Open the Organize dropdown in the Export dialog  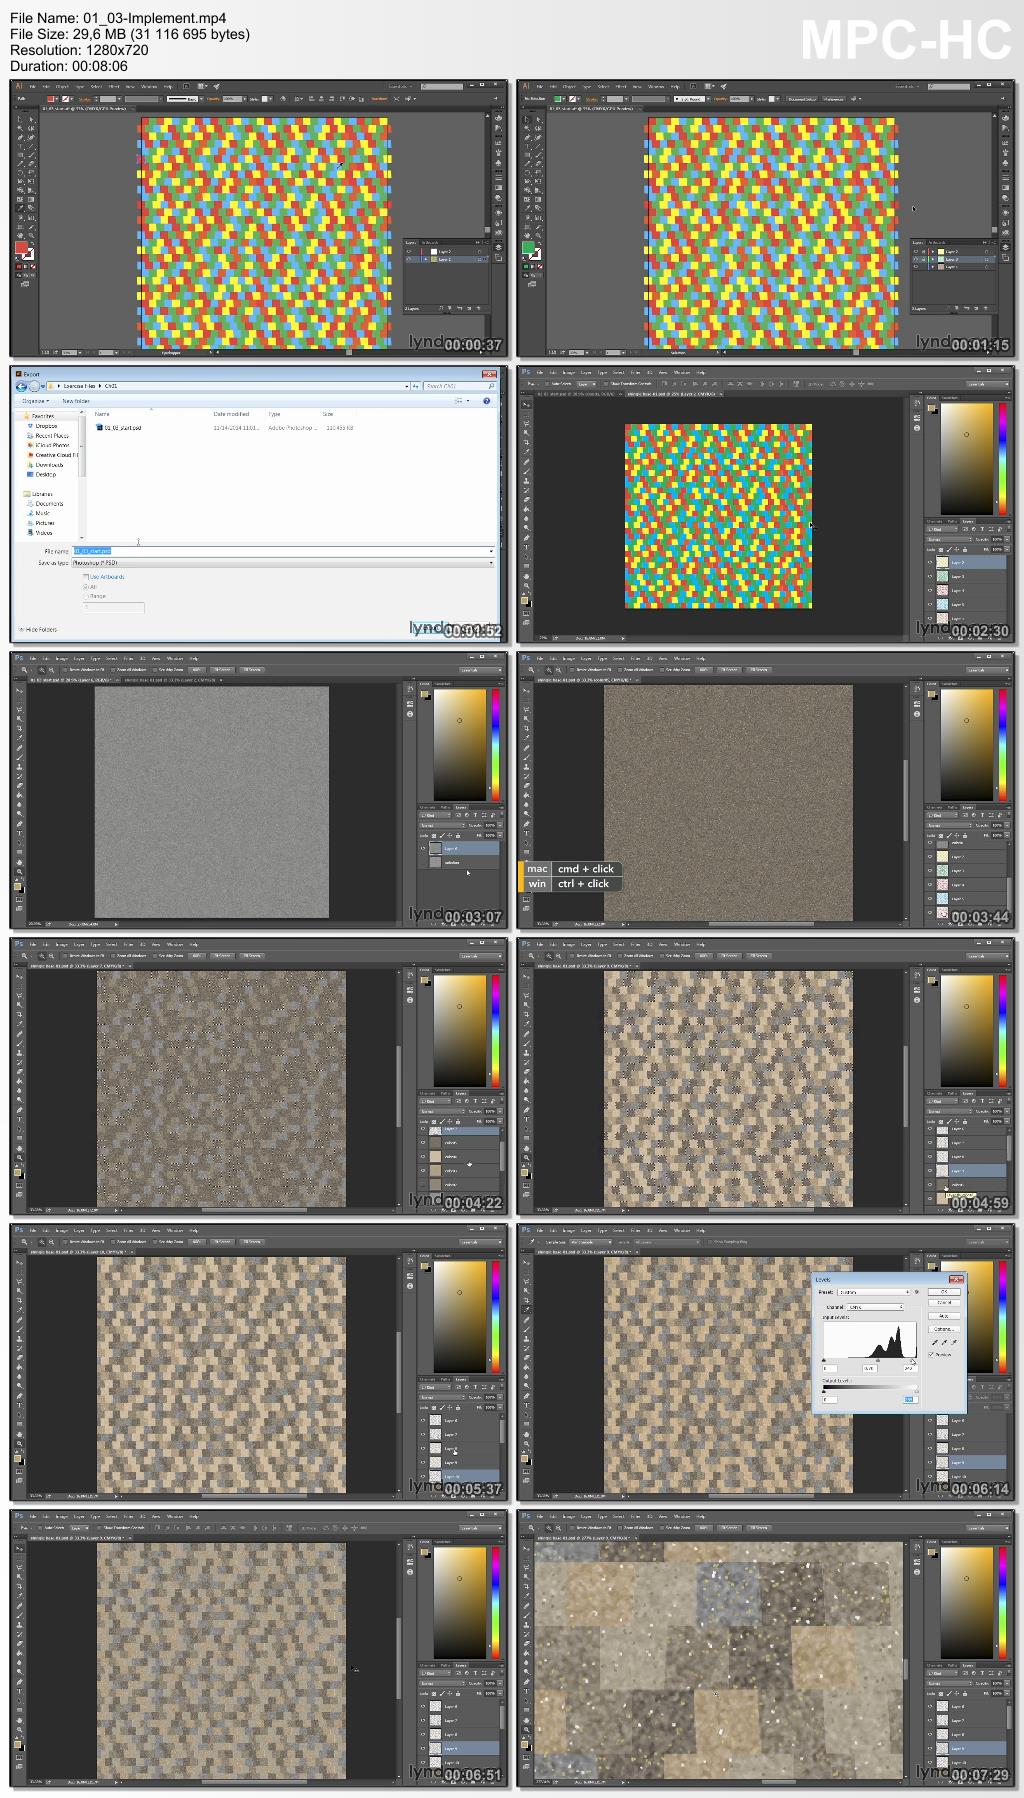coord(35,401)
